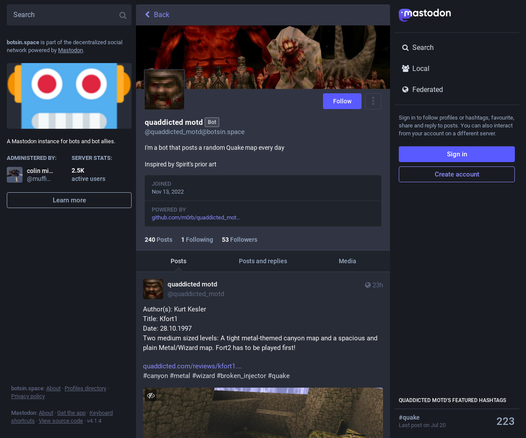
Task: Open the quaddicted.com/reviews/kfort1 link
Action: point(192,366)
